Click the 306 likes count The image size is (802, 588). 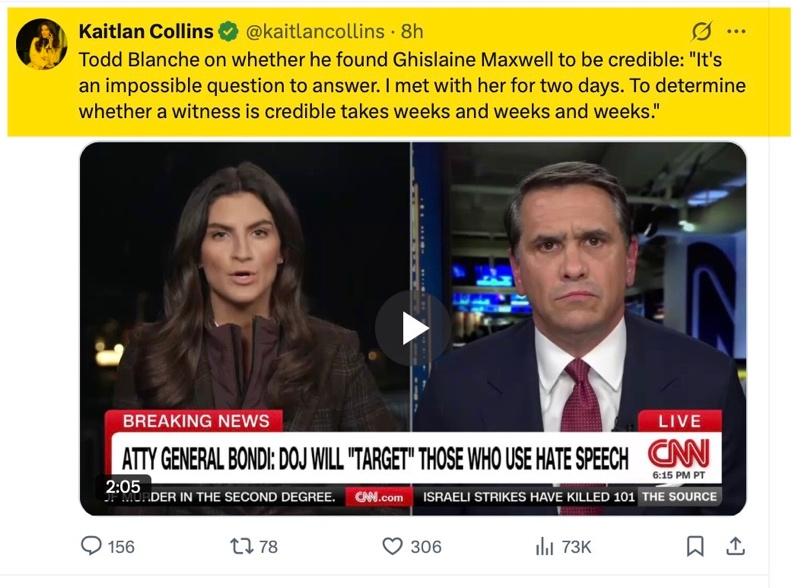tap(425, 547)
